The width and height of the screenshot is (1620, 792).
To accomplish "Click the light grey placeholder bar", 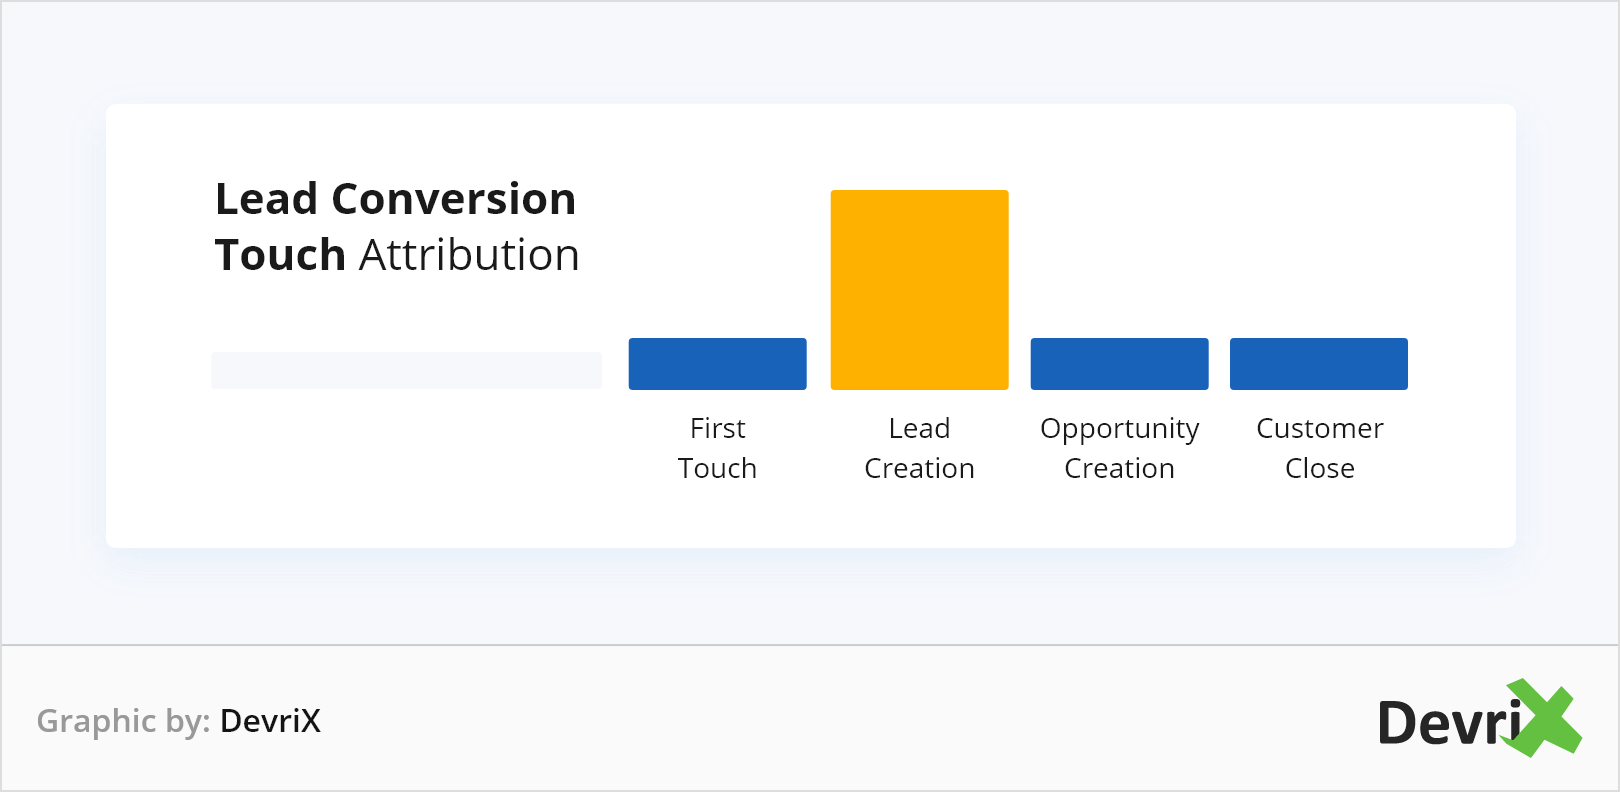I will [406, 370].
